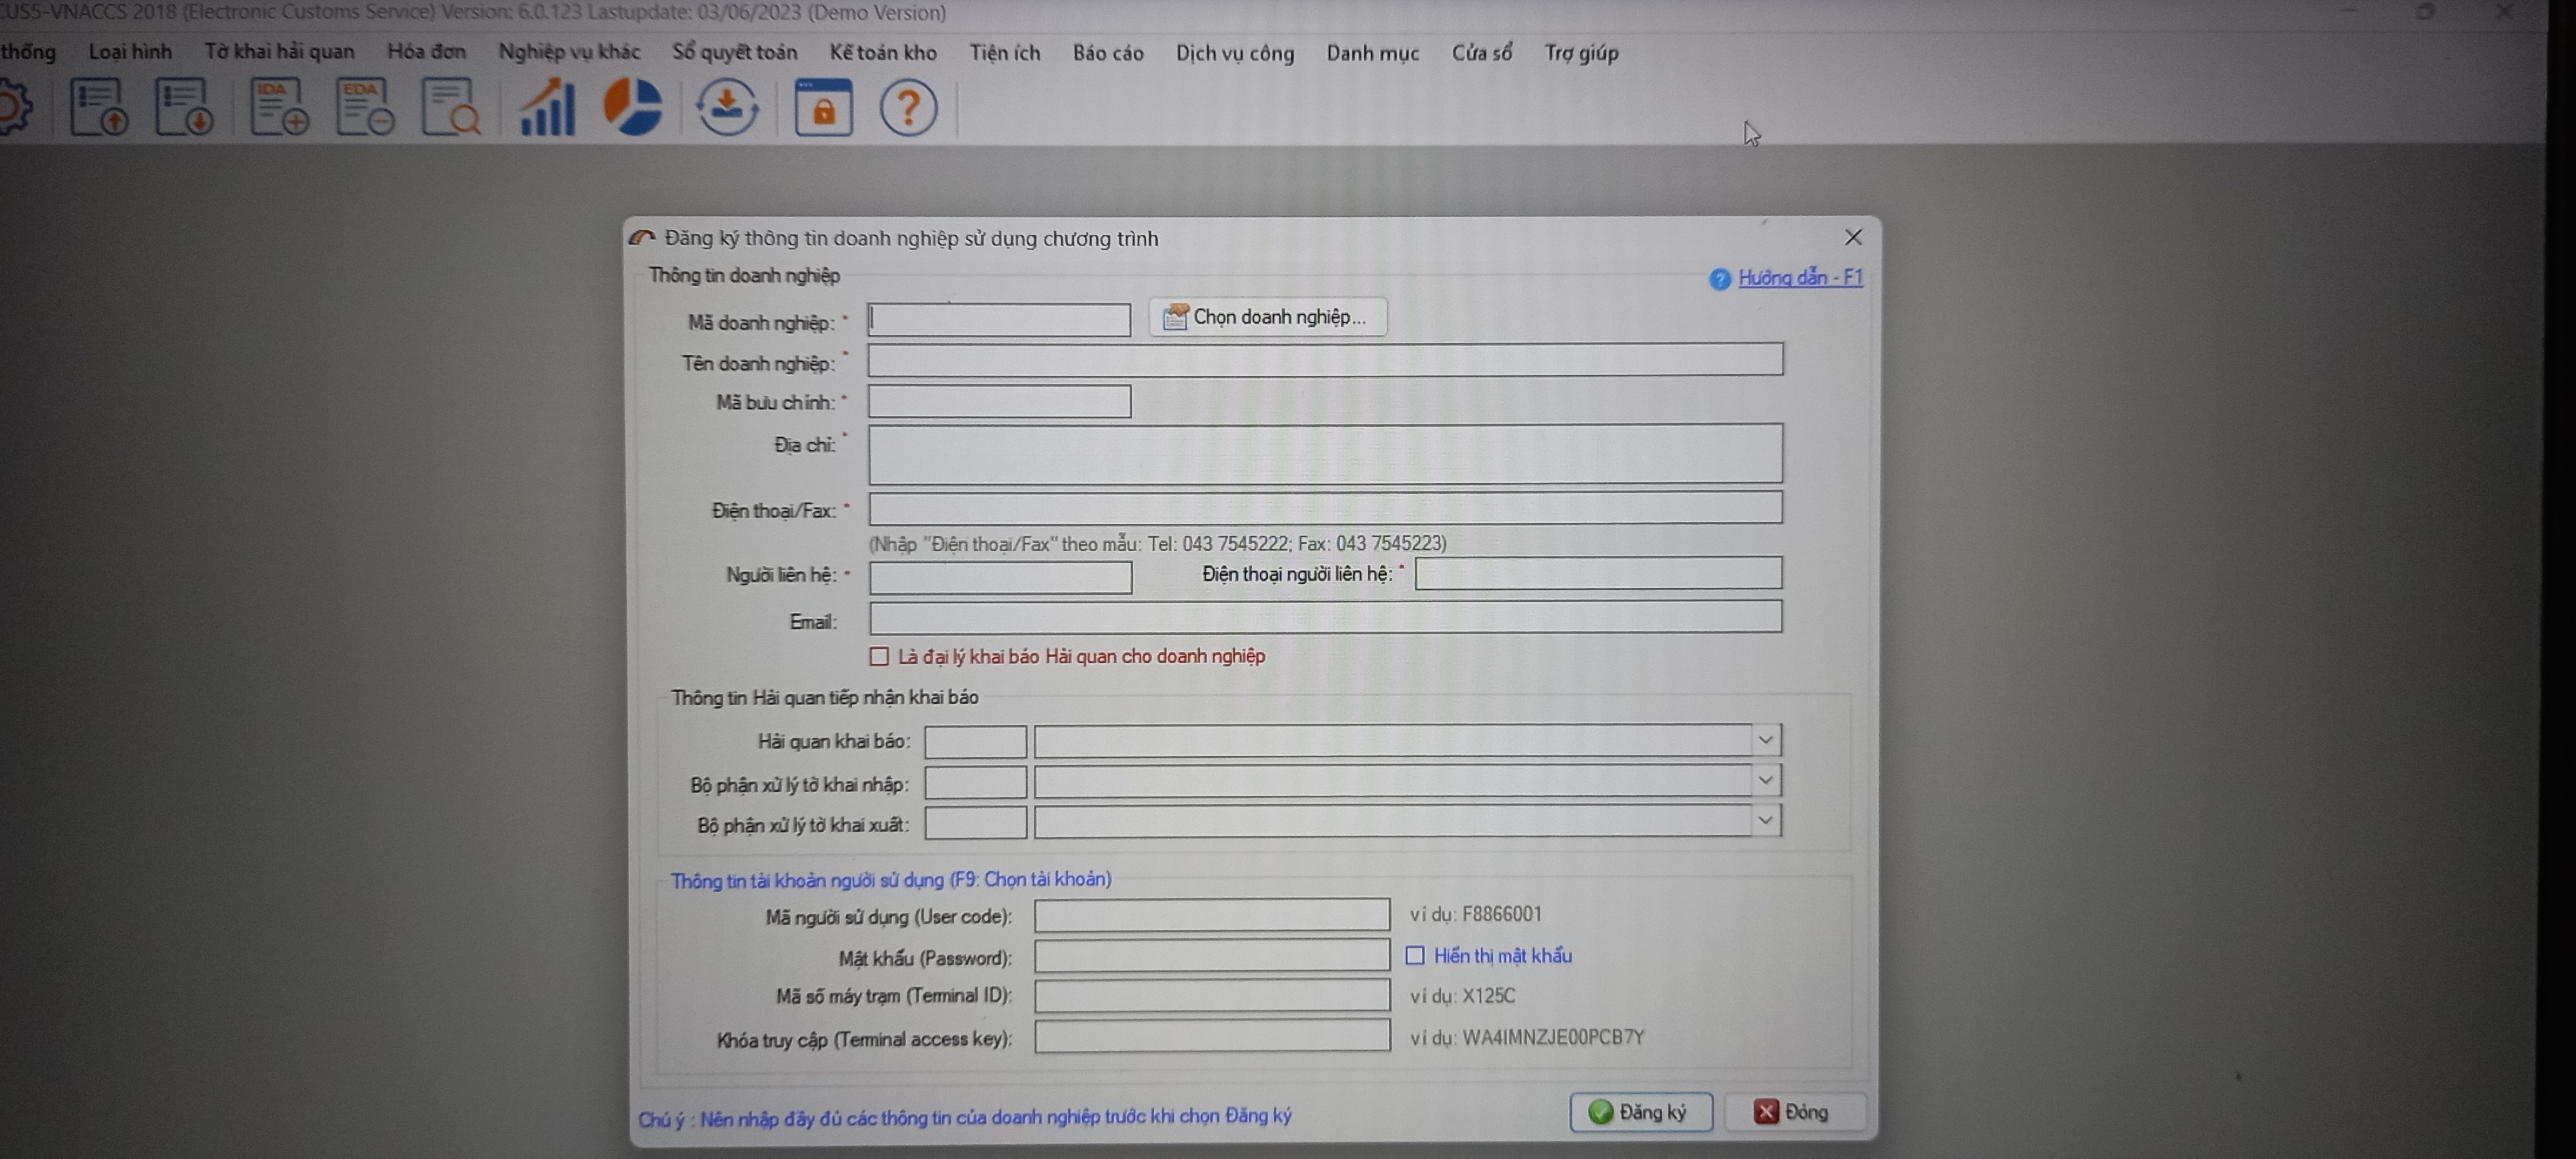Open the document search toolbar icon
Screen dimensions: 2576x1159
tap(450, 107)
